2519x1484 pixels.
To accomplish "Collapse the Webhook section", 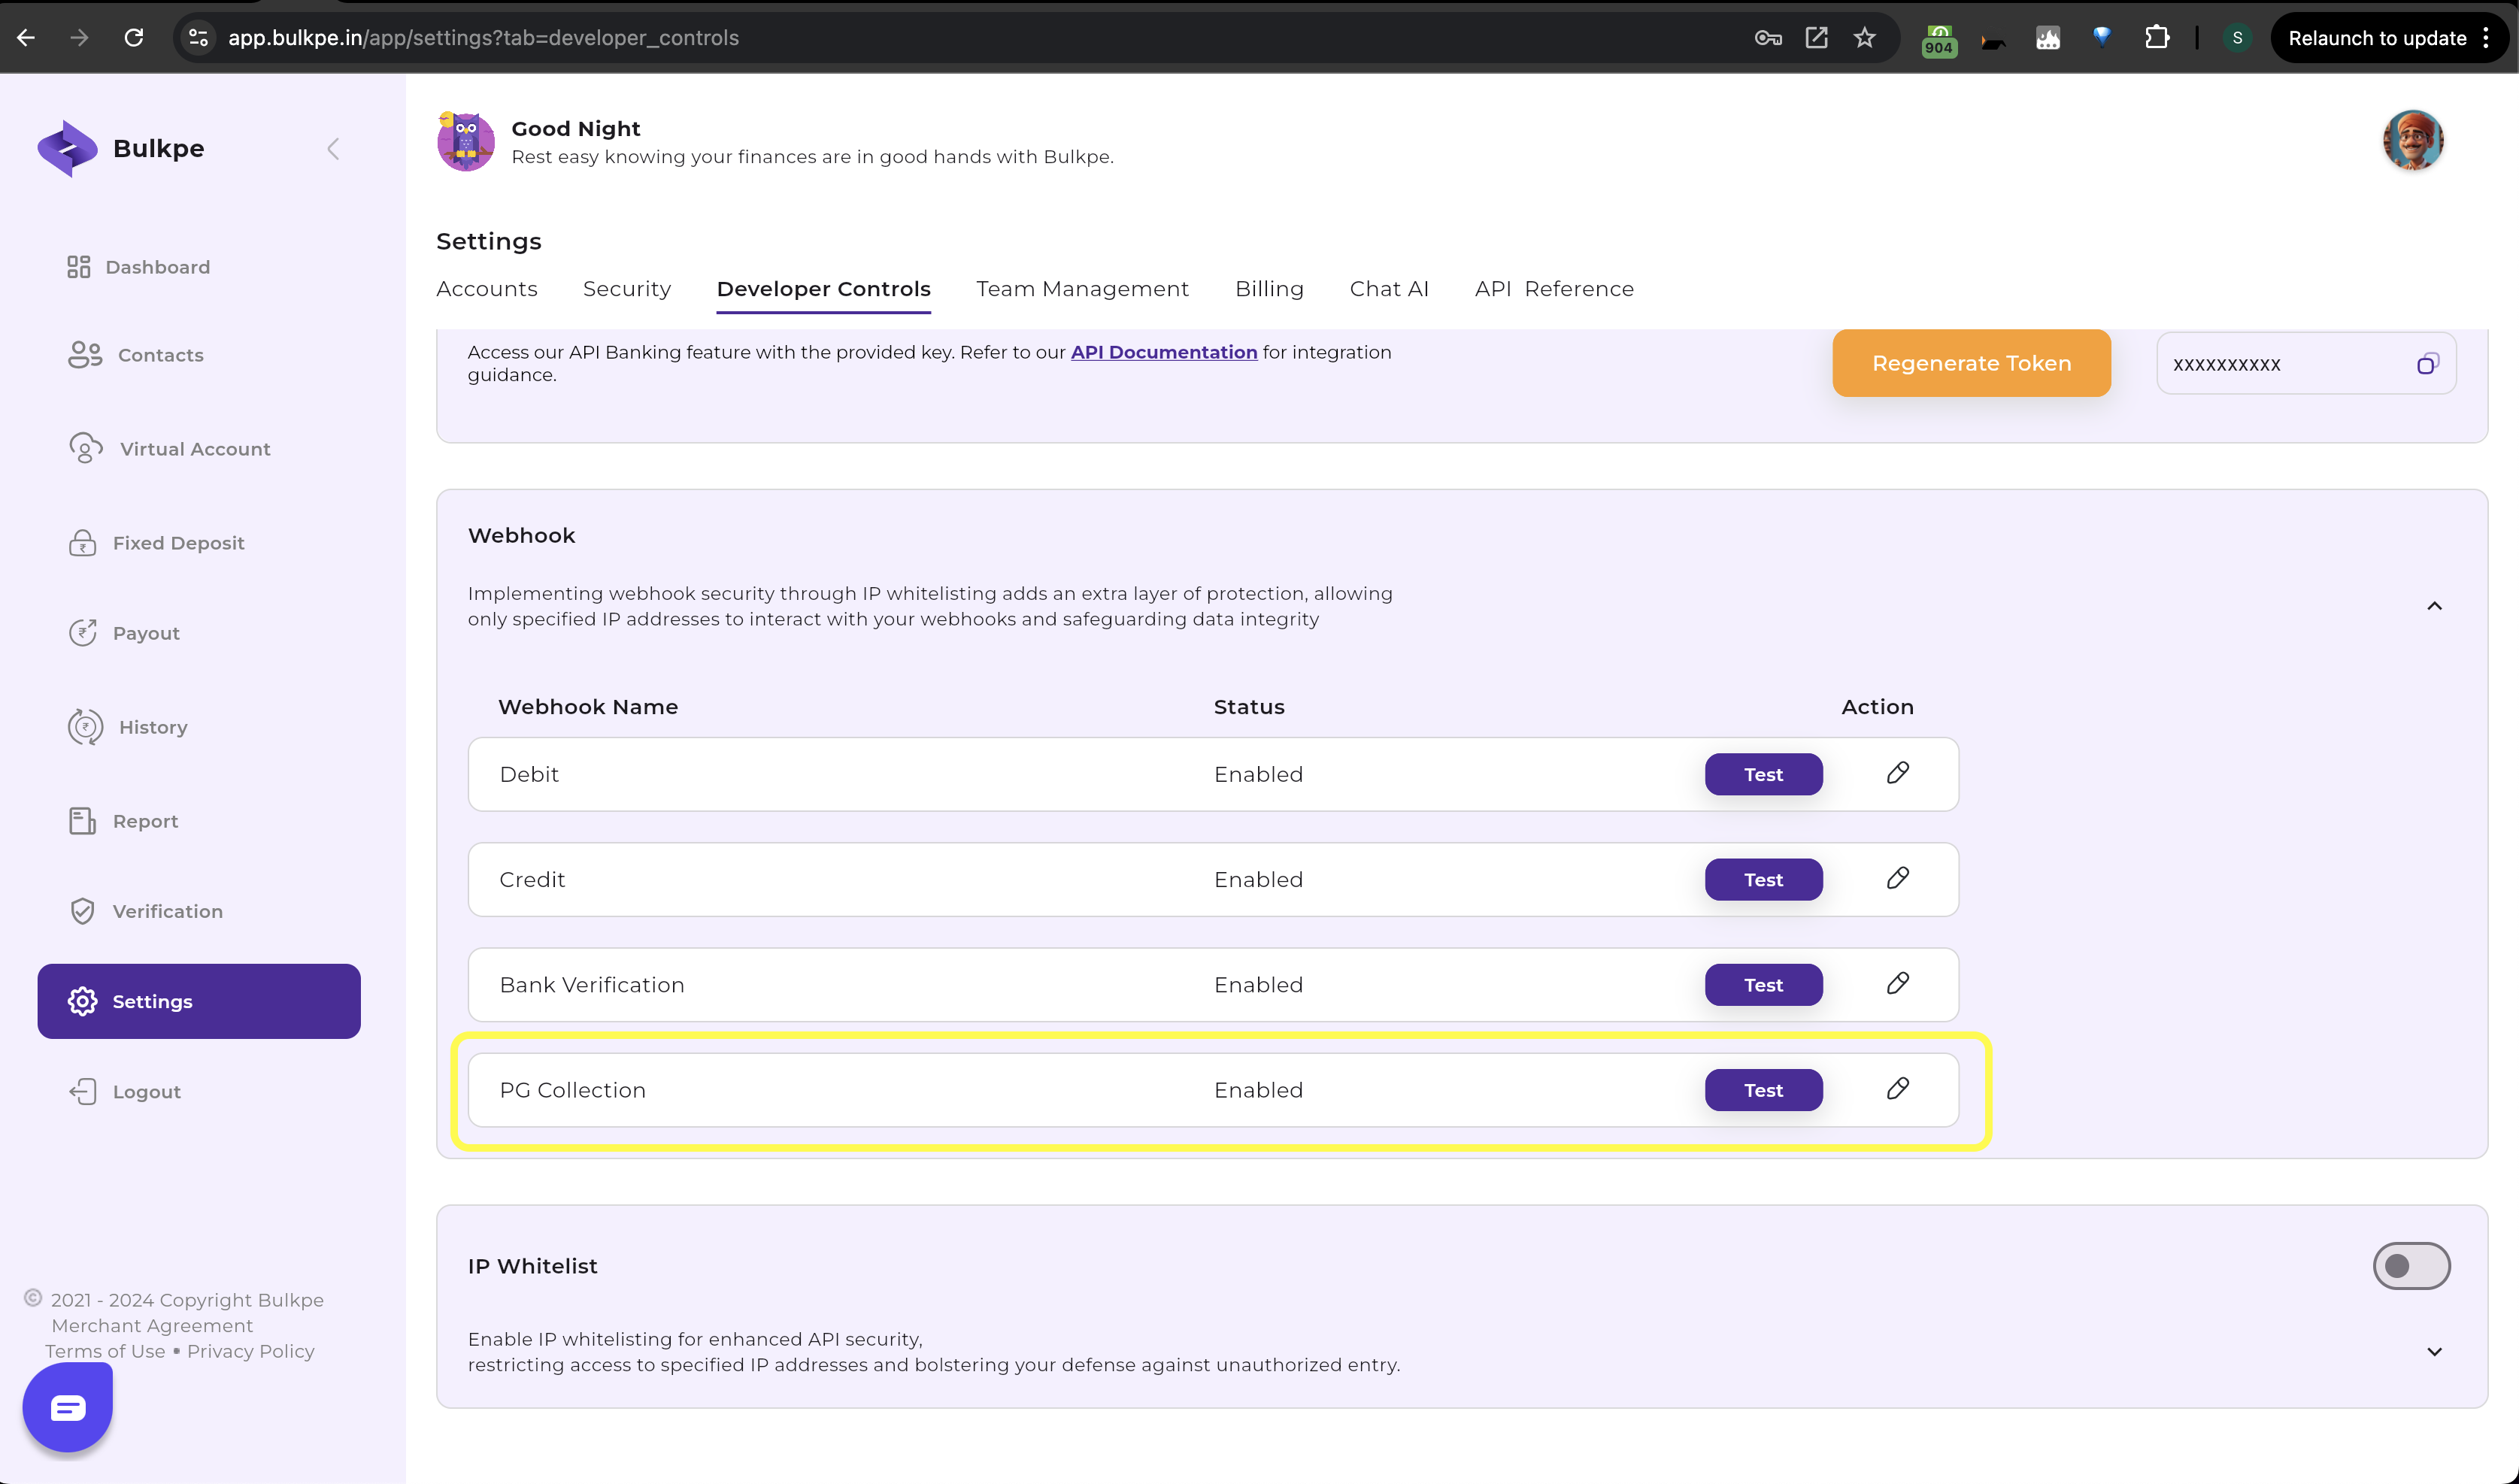I will coord(2434,606).
